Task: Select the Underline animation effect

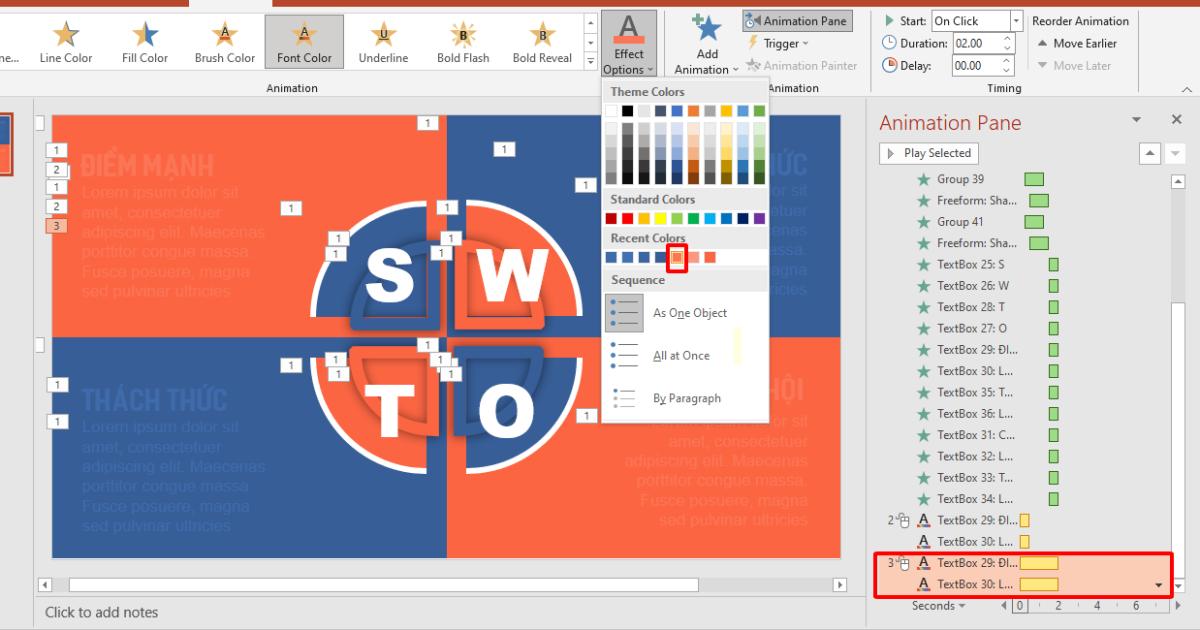Action: pyautogui.click(x=383, y=41)
